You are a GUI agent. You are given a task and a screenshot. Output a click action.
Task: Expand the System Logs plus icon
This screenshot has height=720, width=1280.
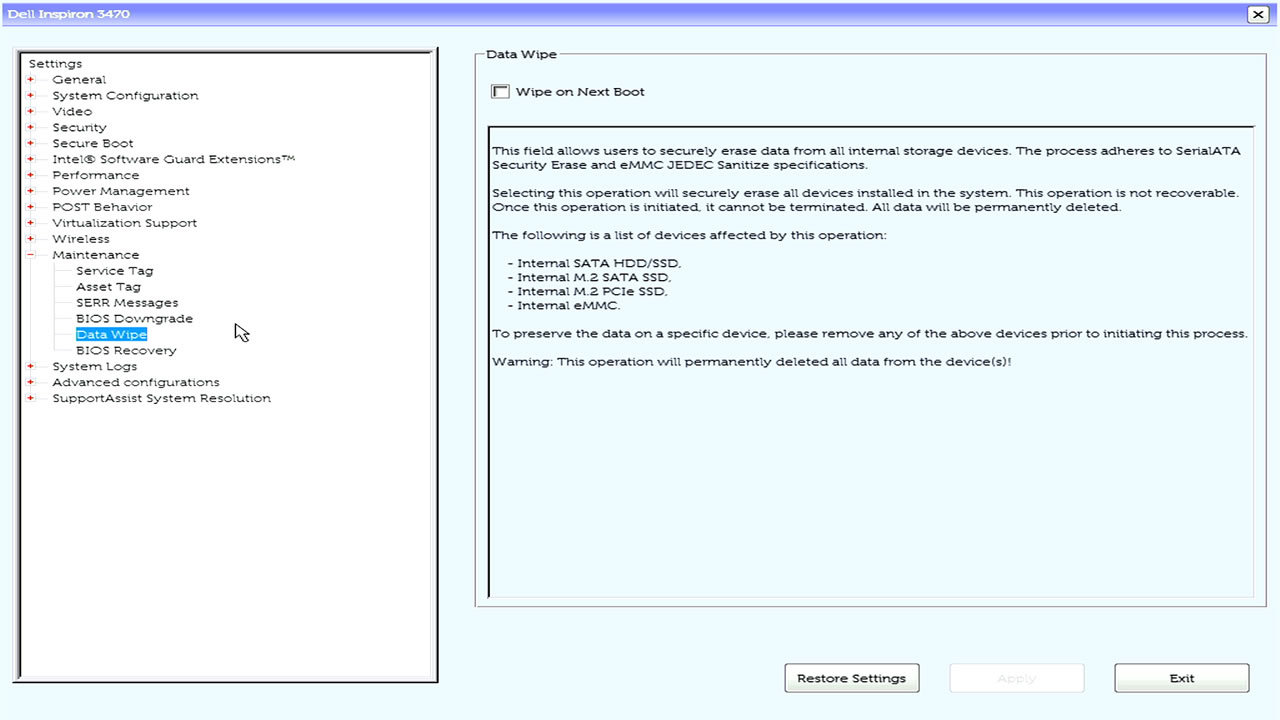point(31,367)
